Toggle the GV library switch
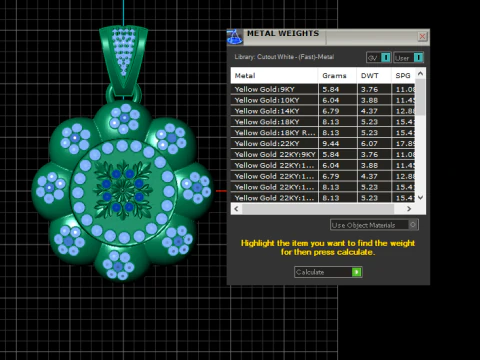Image resolution: width=480 pixels, height=360 pixels. (x=379, y=58)
